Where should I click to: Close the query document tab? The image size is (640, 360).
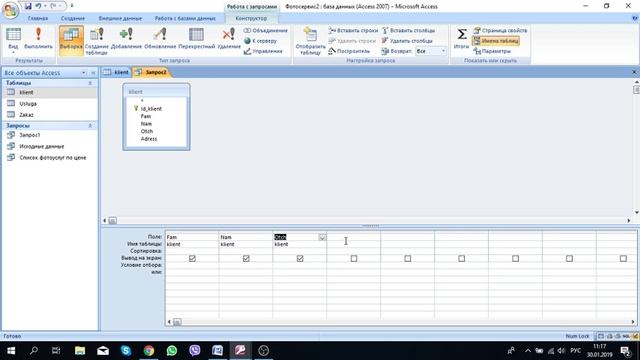[x=634, y=72]
